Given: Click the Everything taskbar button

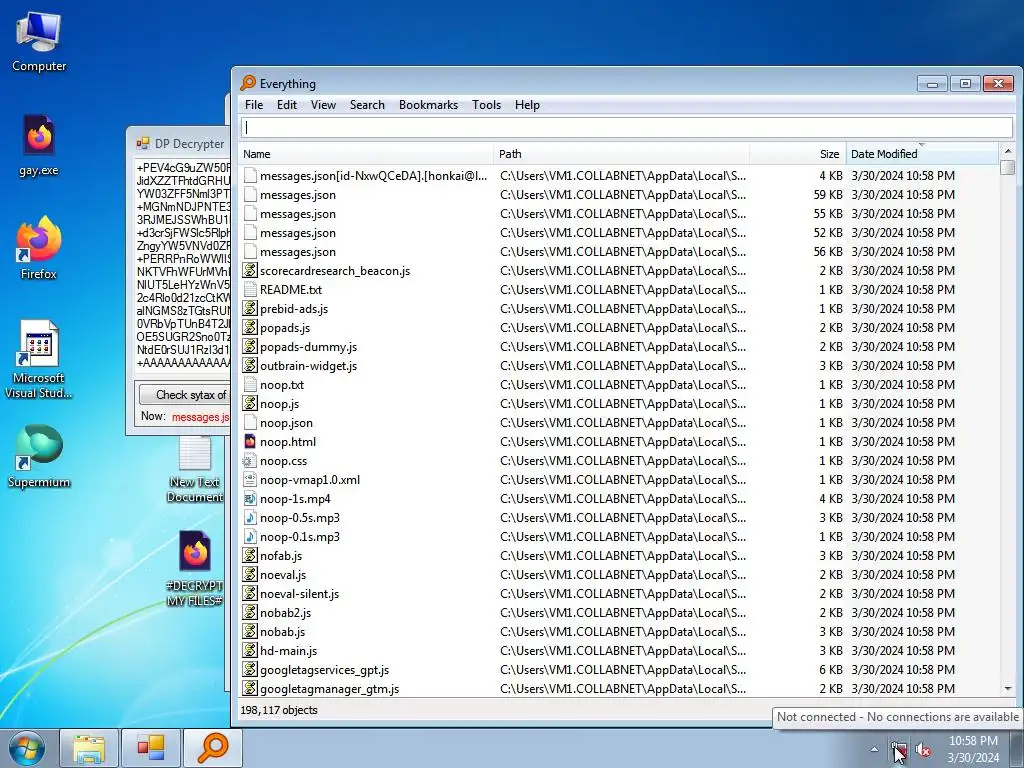Looking at the screenshot, I should (213, 748).
